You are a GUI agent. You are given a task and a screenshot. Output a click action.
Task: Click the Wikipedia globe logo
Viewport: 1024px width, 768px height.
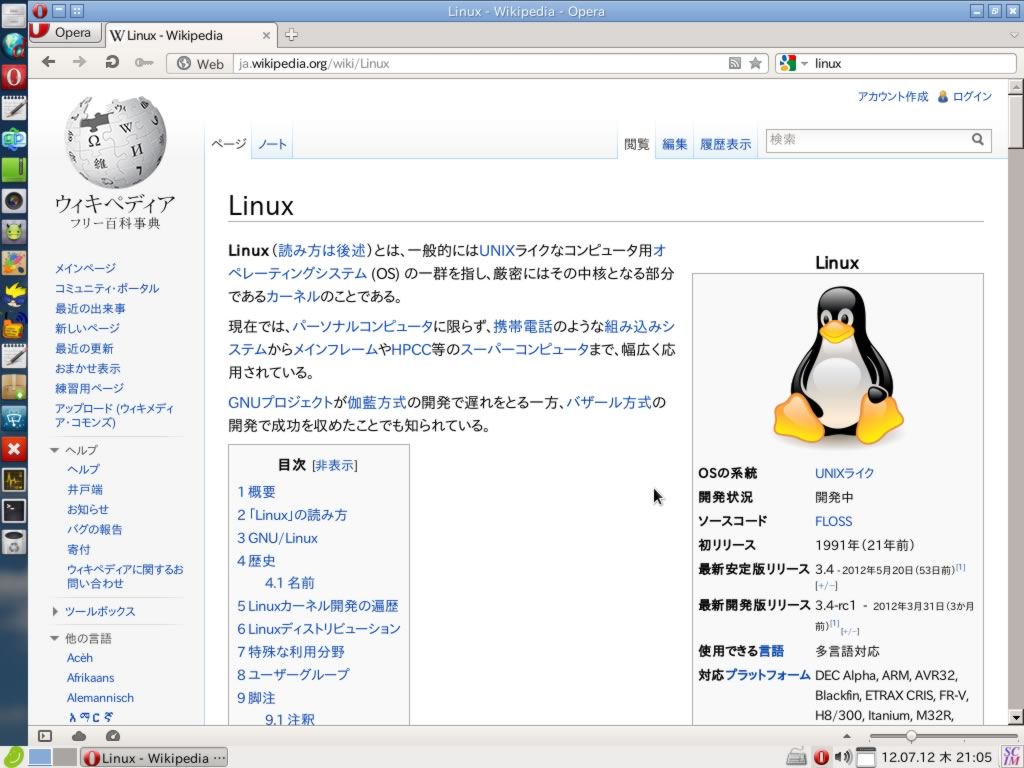(x=116, y=142)
